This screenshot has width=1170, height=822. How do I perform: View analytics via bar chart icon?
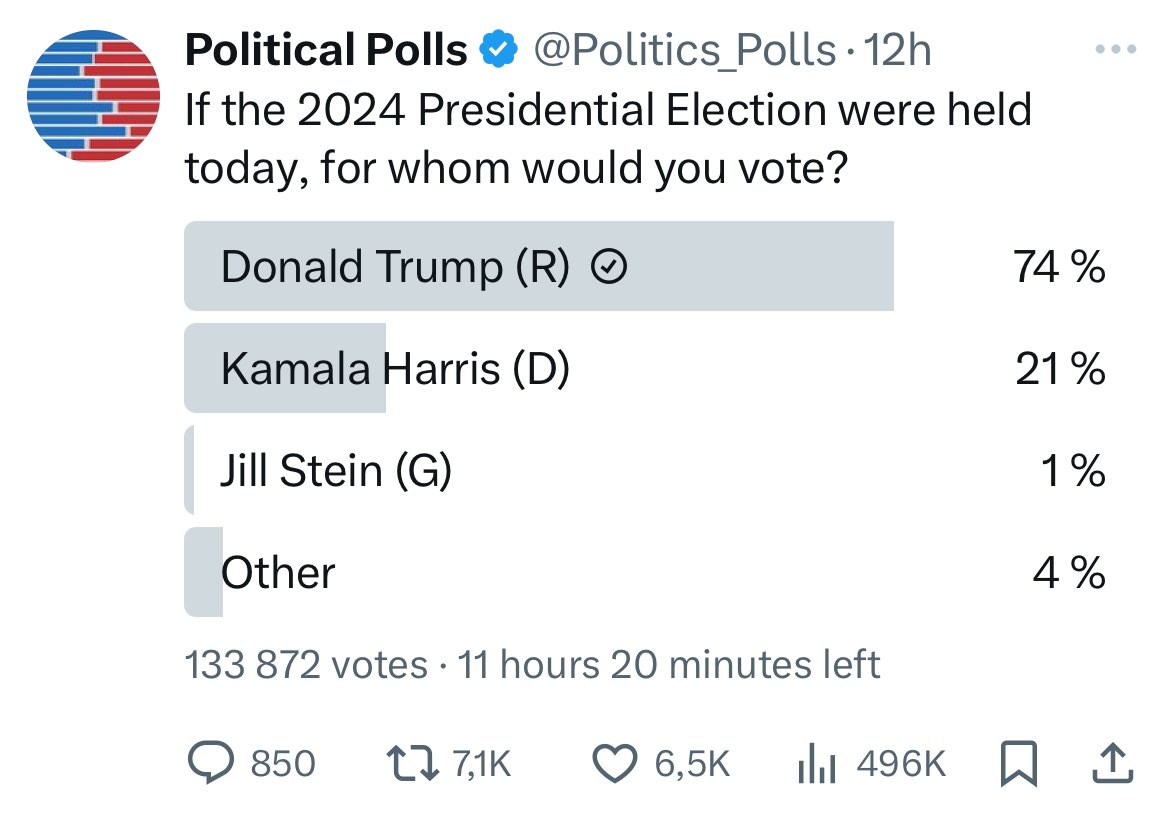(x=816, y=764)
